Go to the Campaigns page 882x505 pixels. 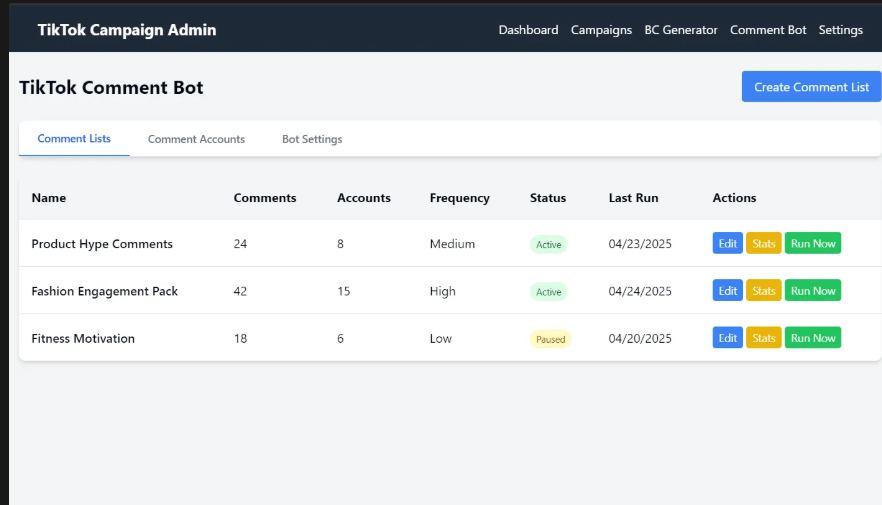coord(601,30)
